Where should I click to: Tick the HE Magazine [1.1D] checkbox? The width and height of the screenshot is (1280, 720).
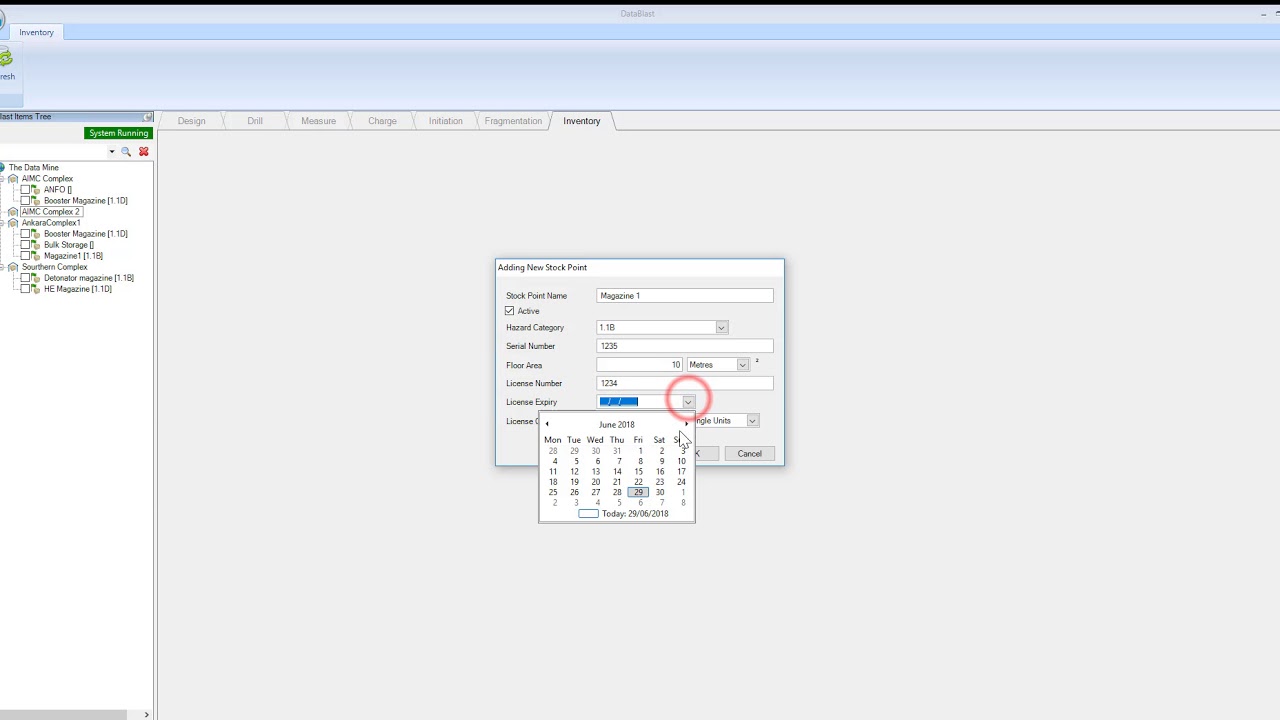(x=26, y=289)
